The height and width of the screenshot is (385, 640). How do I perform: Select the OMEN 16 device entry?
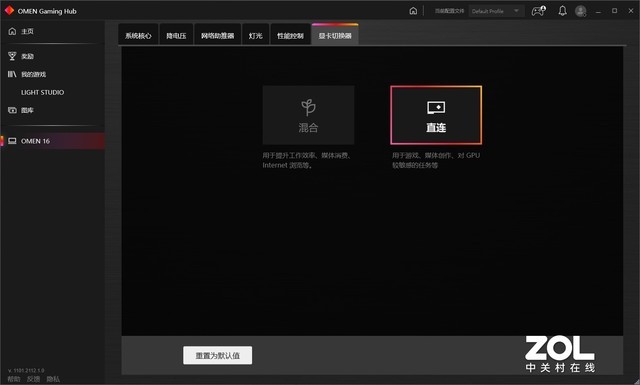point(53,141)
